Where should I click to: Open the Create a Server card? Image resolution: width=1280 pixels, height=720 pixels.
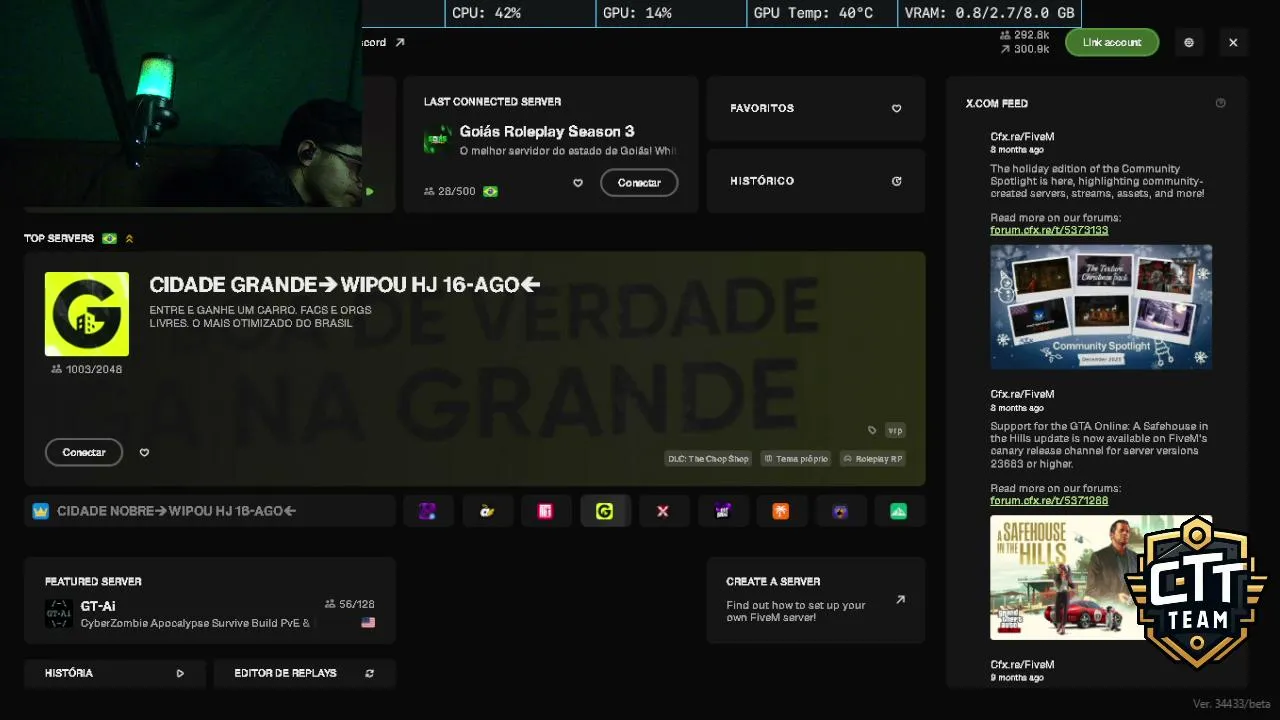(x=816, y=600)
